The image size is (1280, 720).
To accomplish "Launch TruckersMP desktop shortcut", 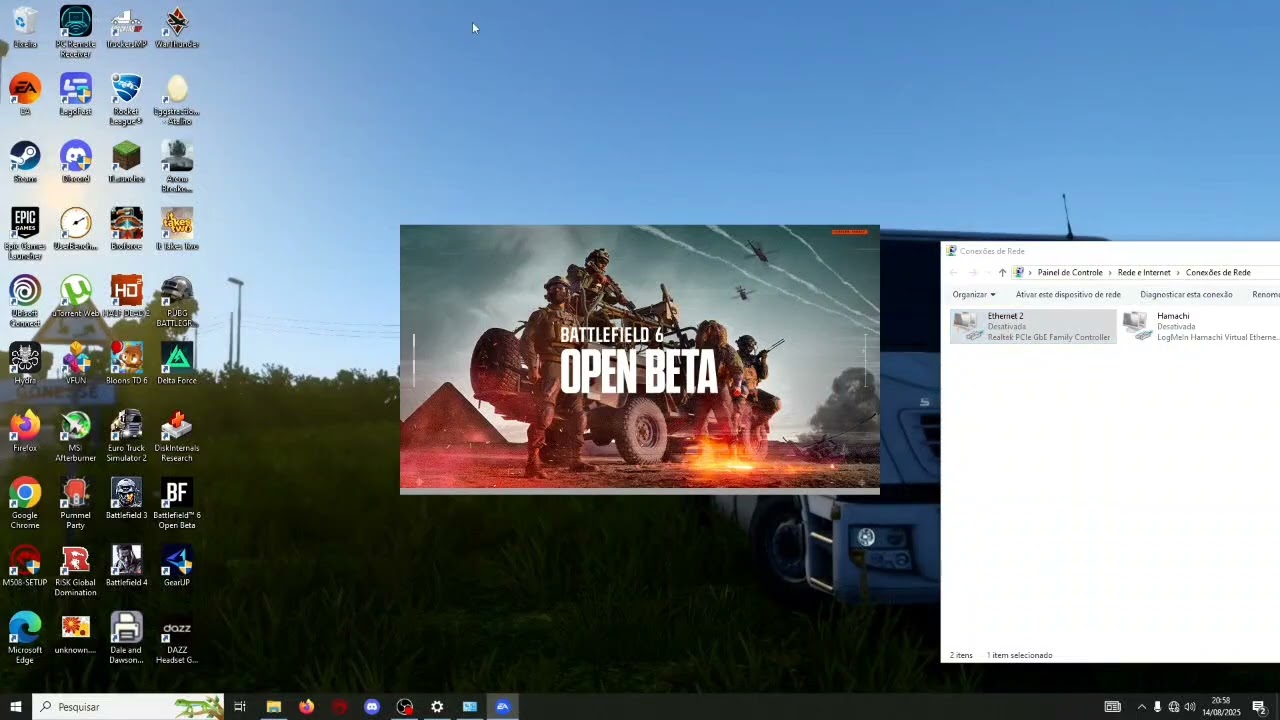I will point(126,28).
